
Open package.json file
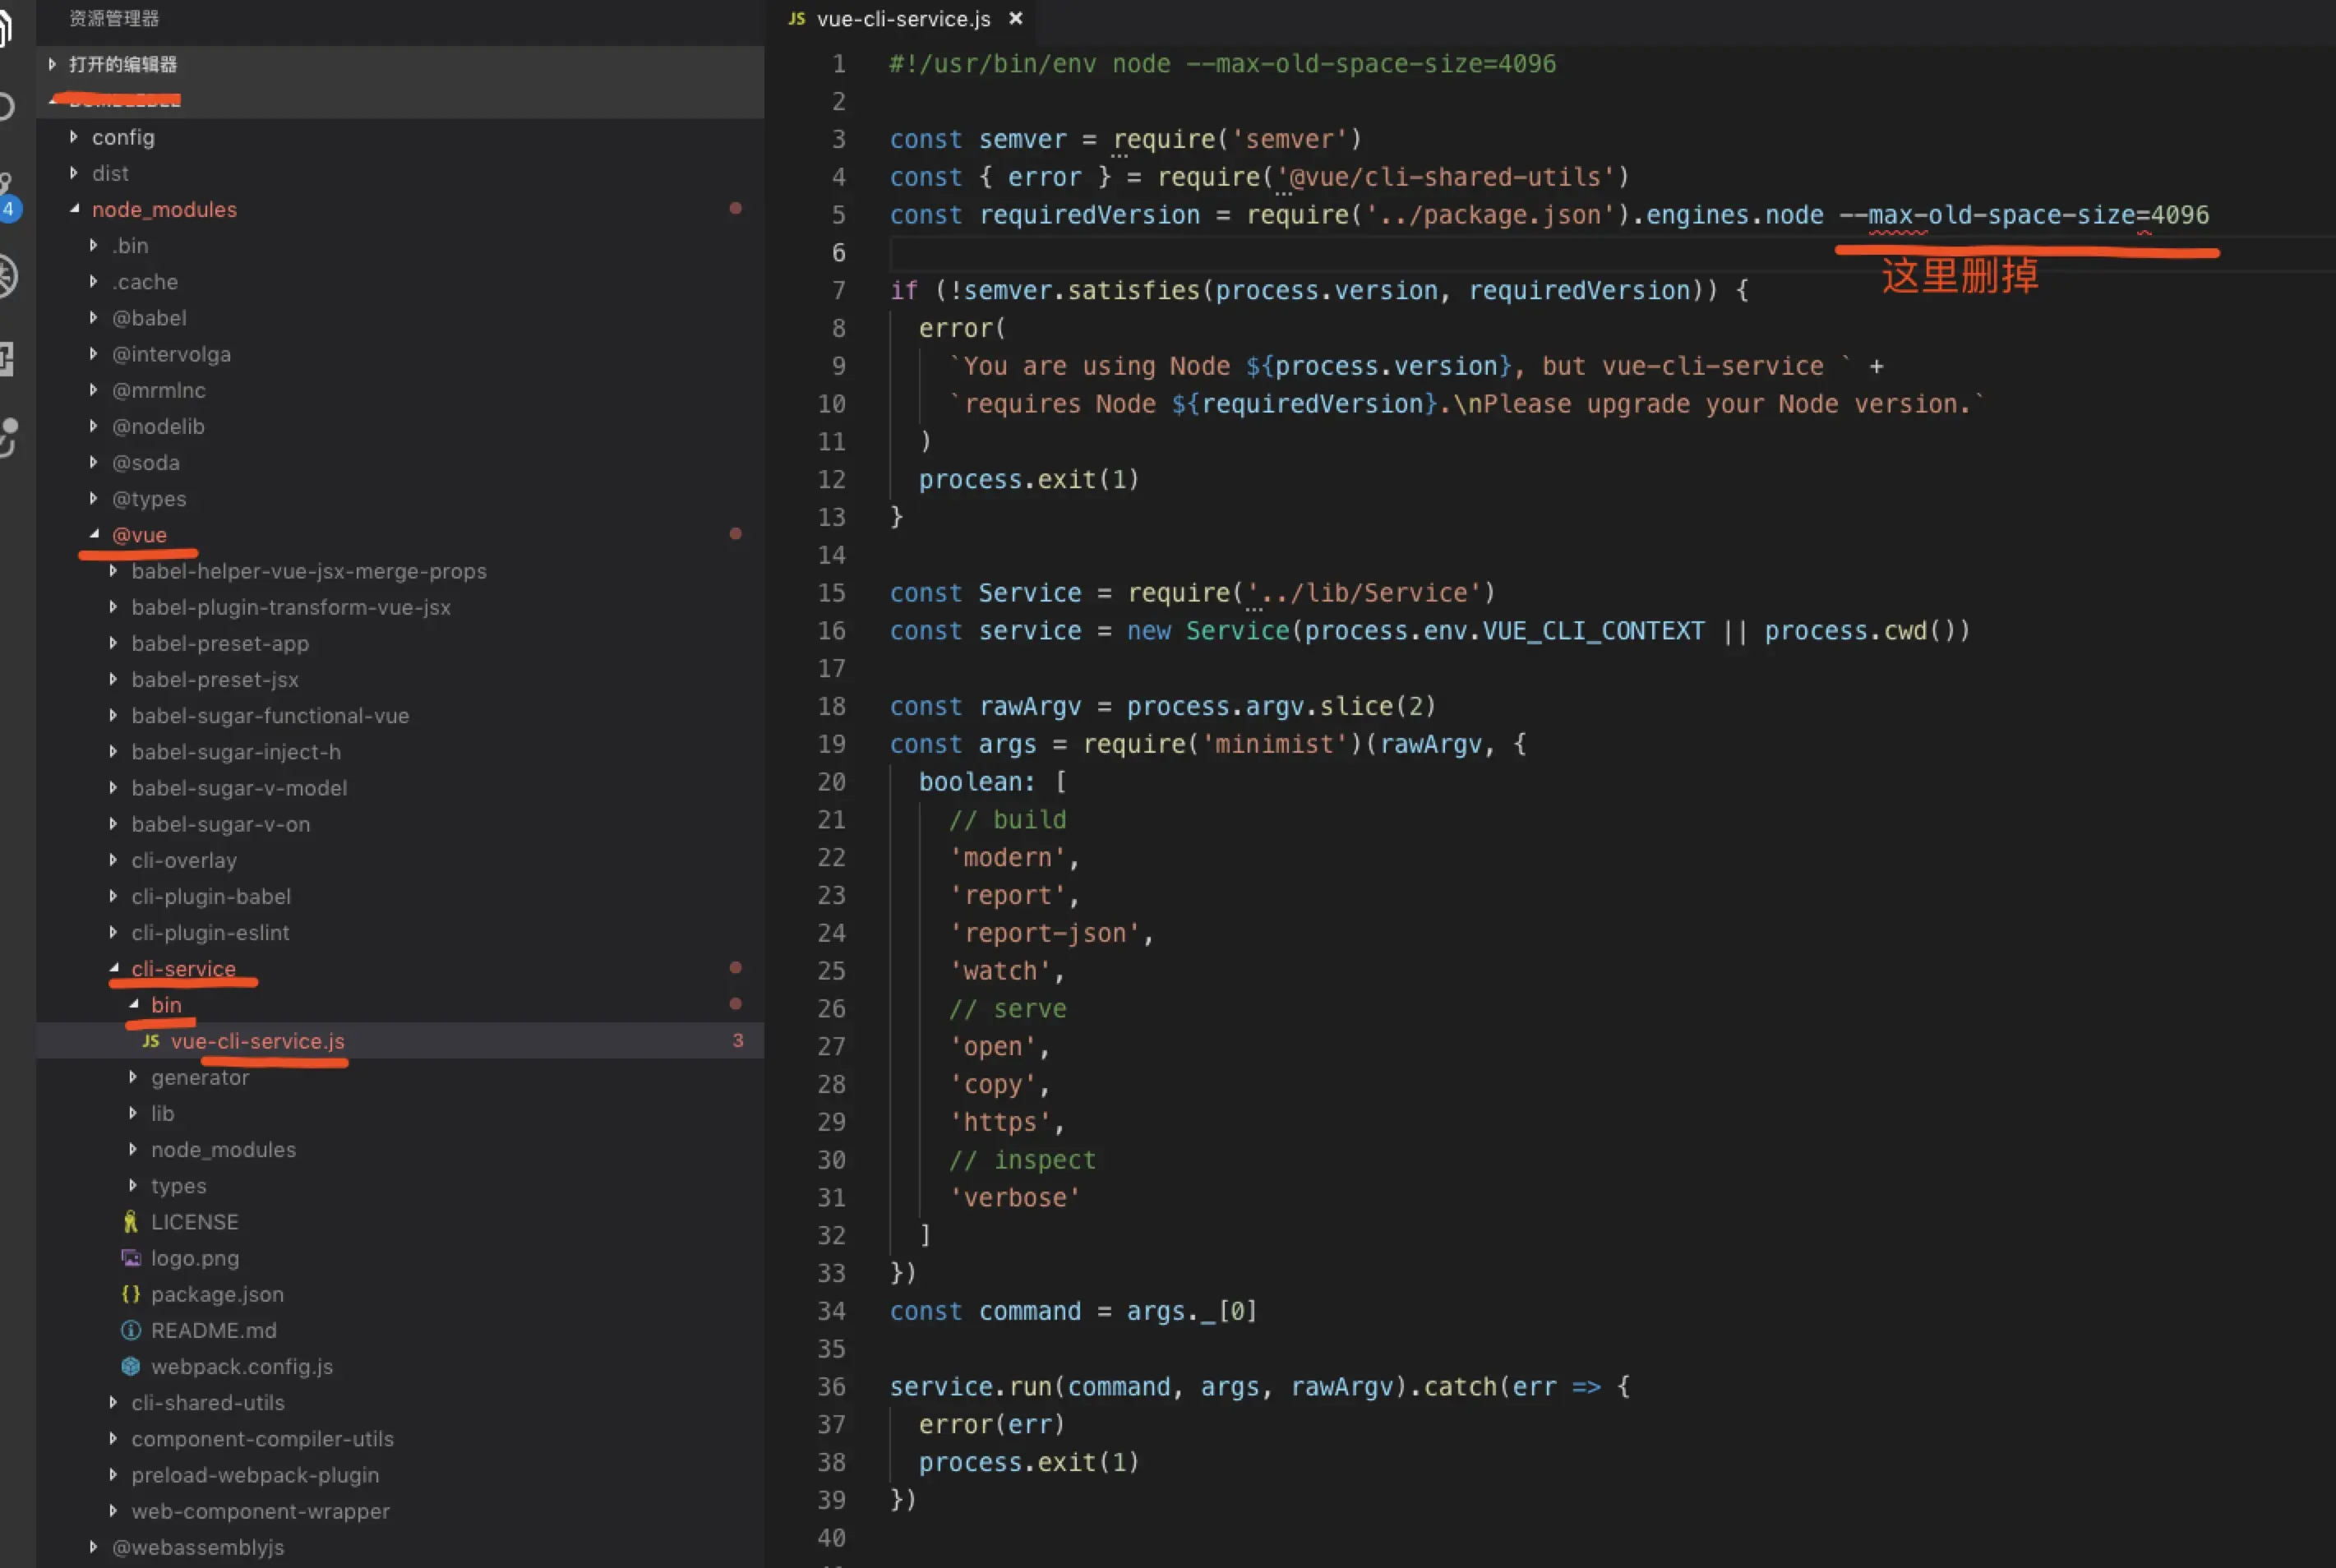pyautogui.click(x=400, y=1294)
